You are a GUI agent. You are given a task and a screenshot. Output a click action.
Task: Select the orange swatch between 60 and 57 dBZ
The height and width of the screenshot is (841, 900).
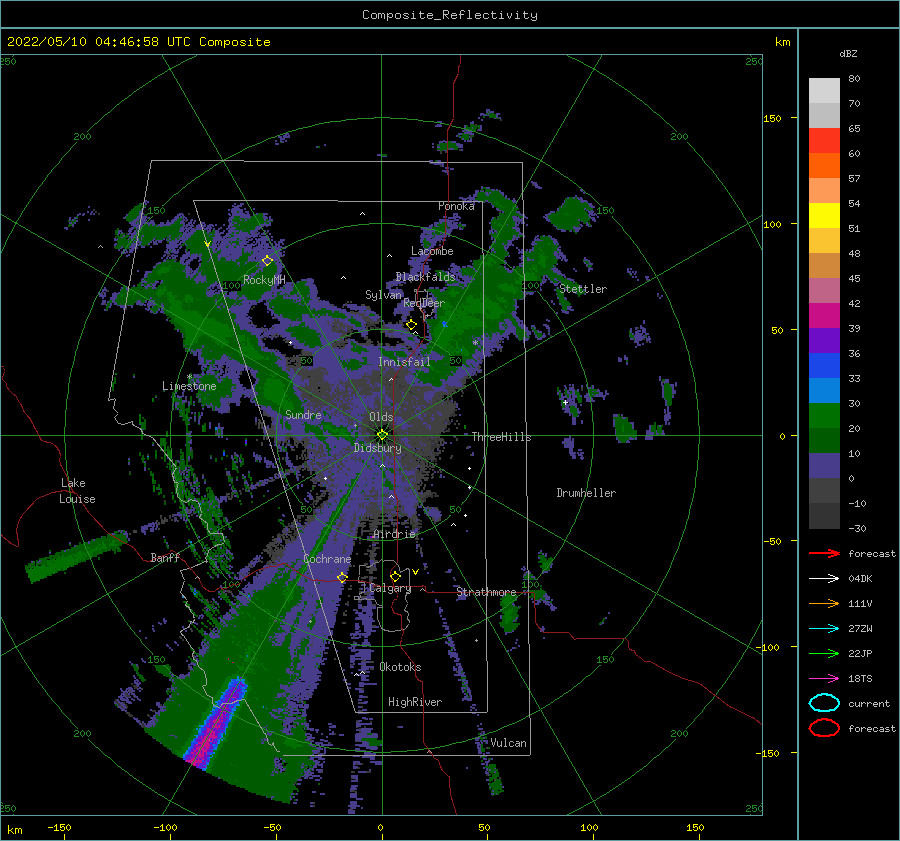[824, 166]
